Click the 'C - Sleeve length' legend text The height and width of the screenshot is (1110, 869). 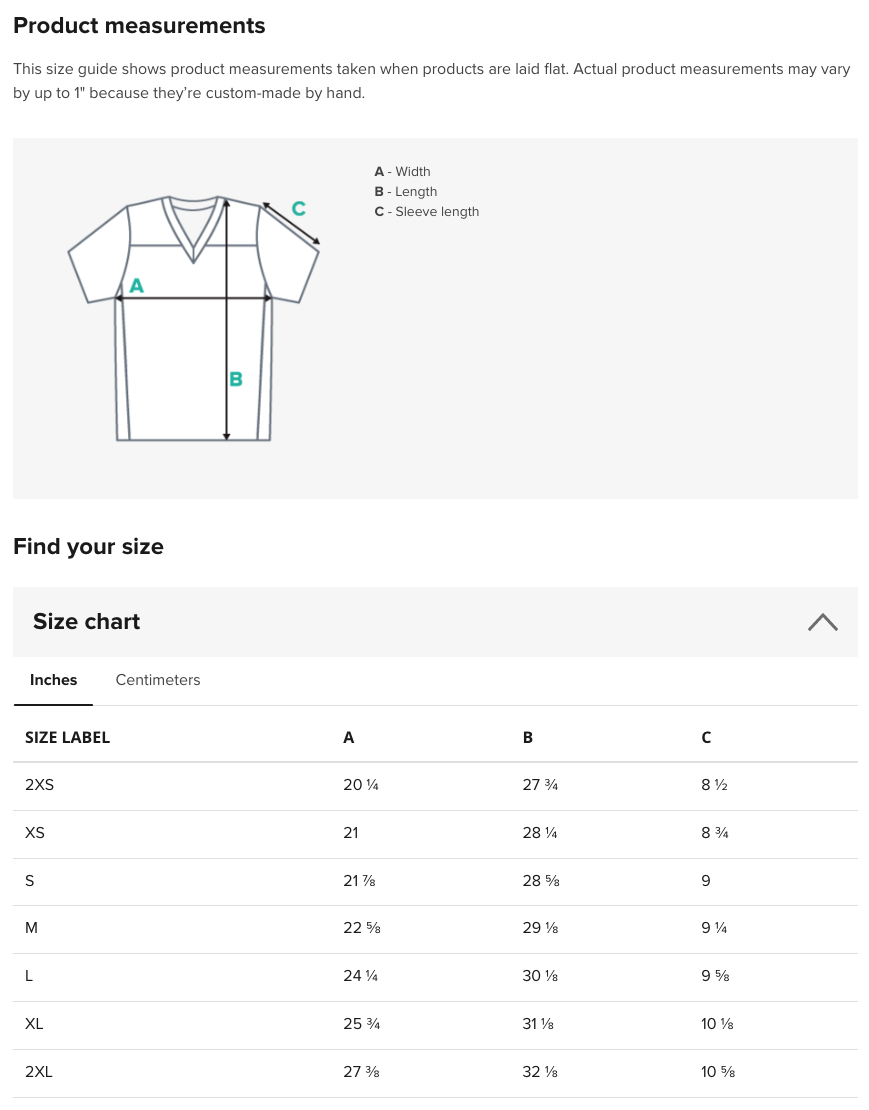[x=427, y=212]
